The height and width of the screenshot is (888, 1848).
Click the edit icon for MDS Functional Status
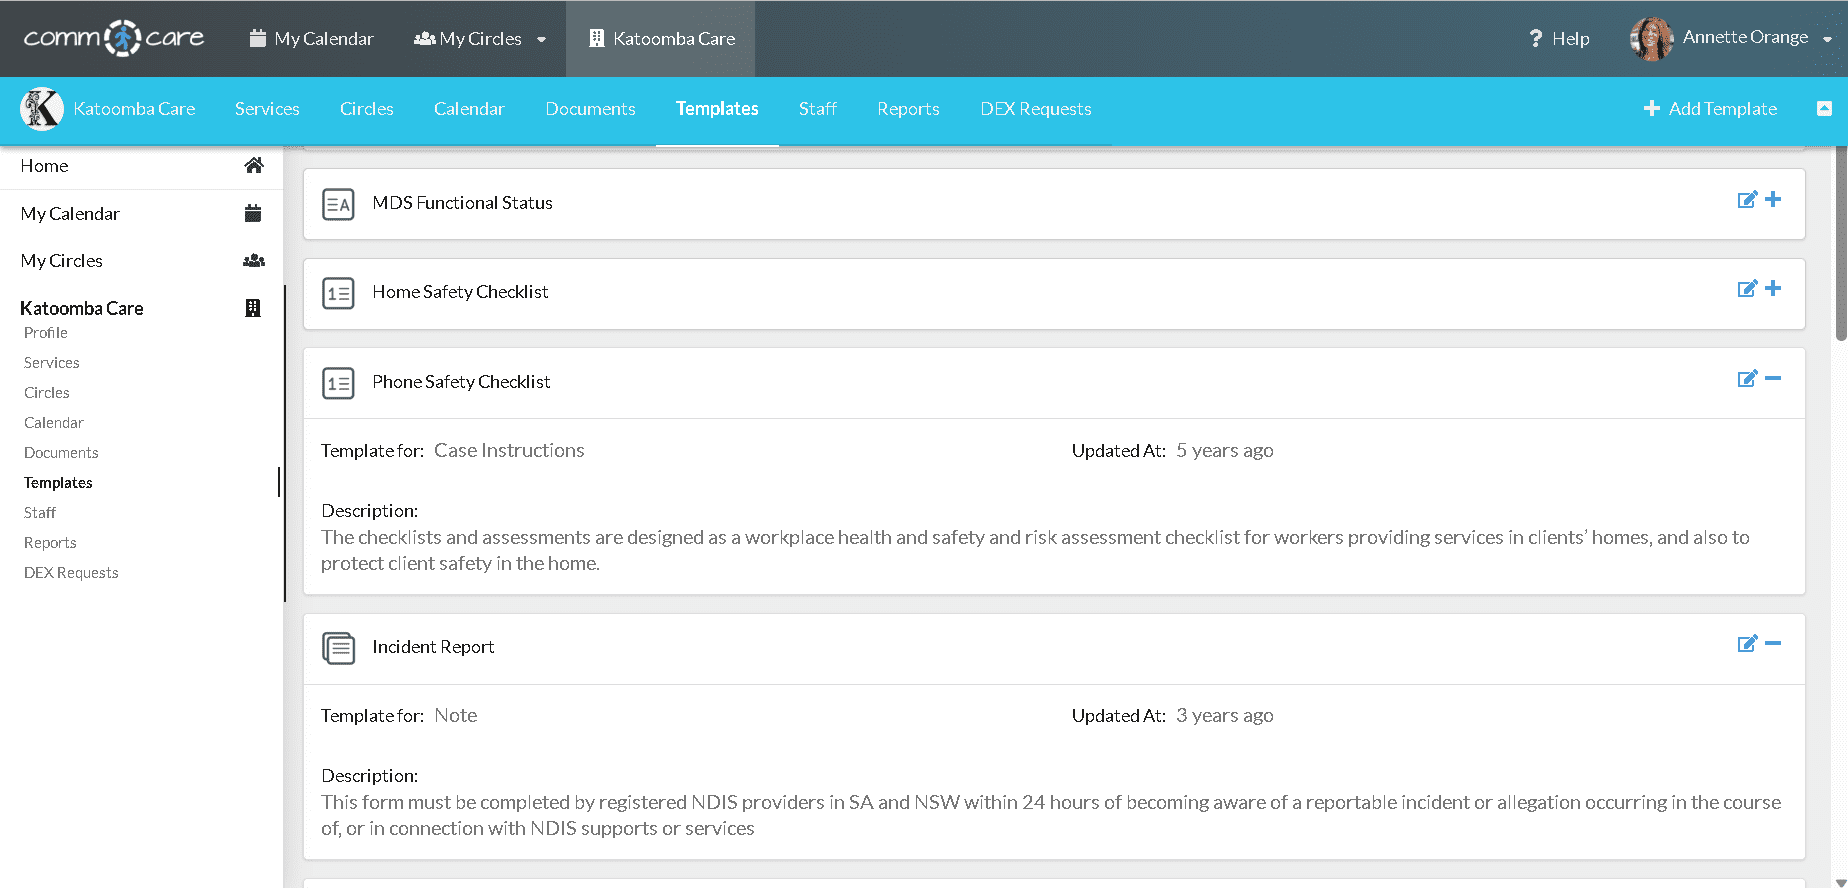click(x=1746, y=200)
